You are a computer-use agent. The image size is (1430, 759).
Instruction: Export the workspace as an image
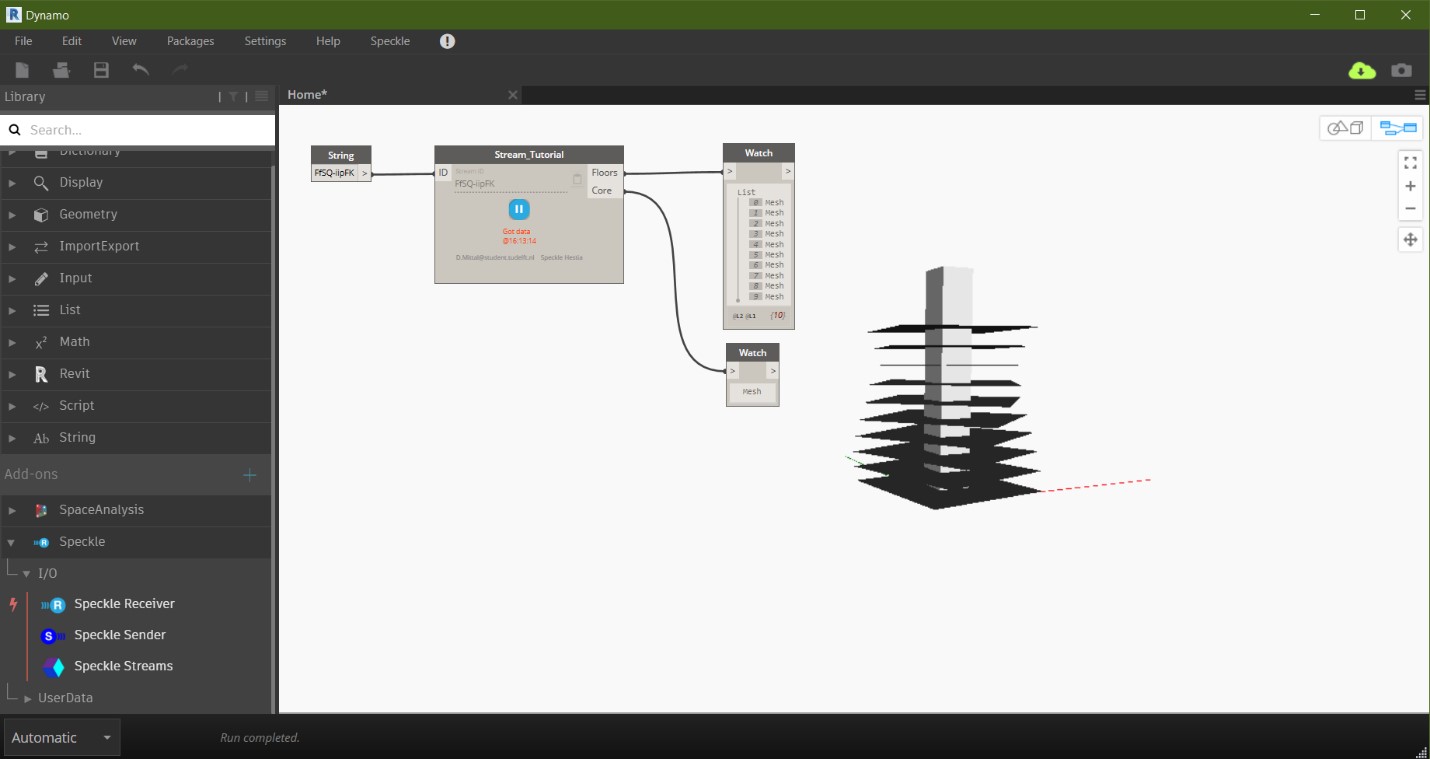[1400, 70]
